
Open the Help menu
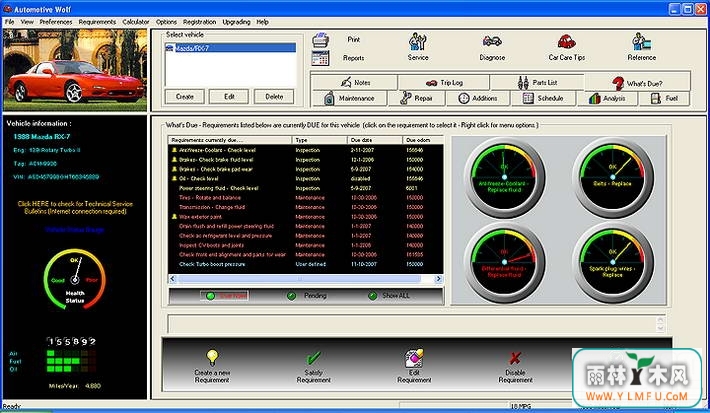[x=263, y=22]
